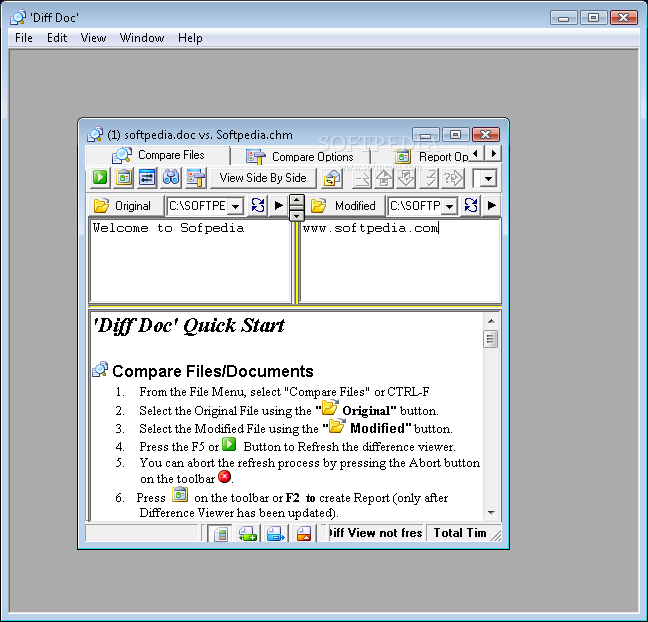Click the blue deletions status bar icon

(276, 534)
